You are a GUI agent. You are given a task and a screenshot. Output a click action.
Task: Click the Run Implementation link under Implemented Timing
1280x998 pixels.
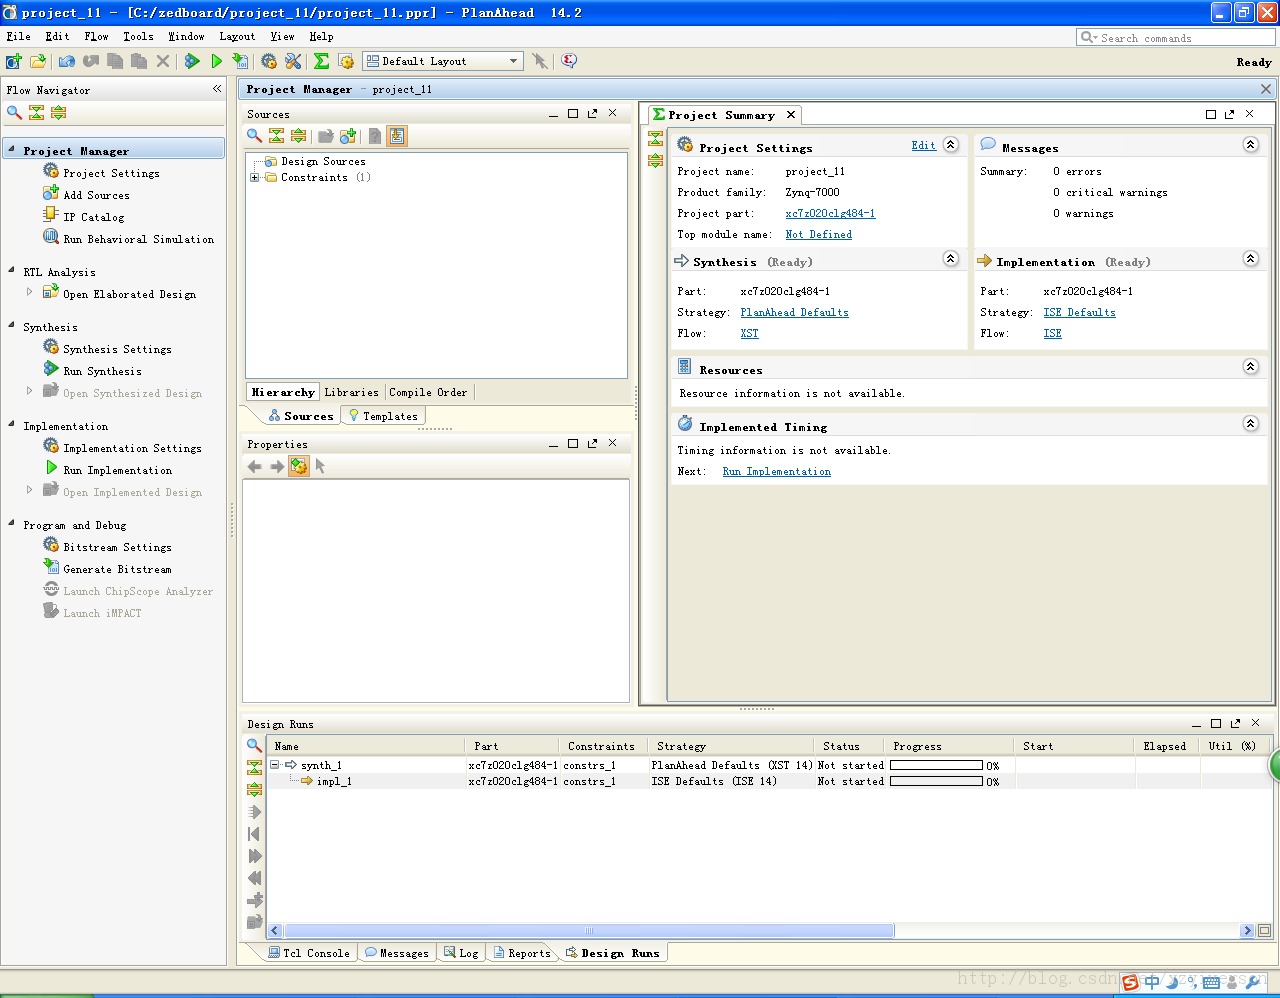pos(776,472)
